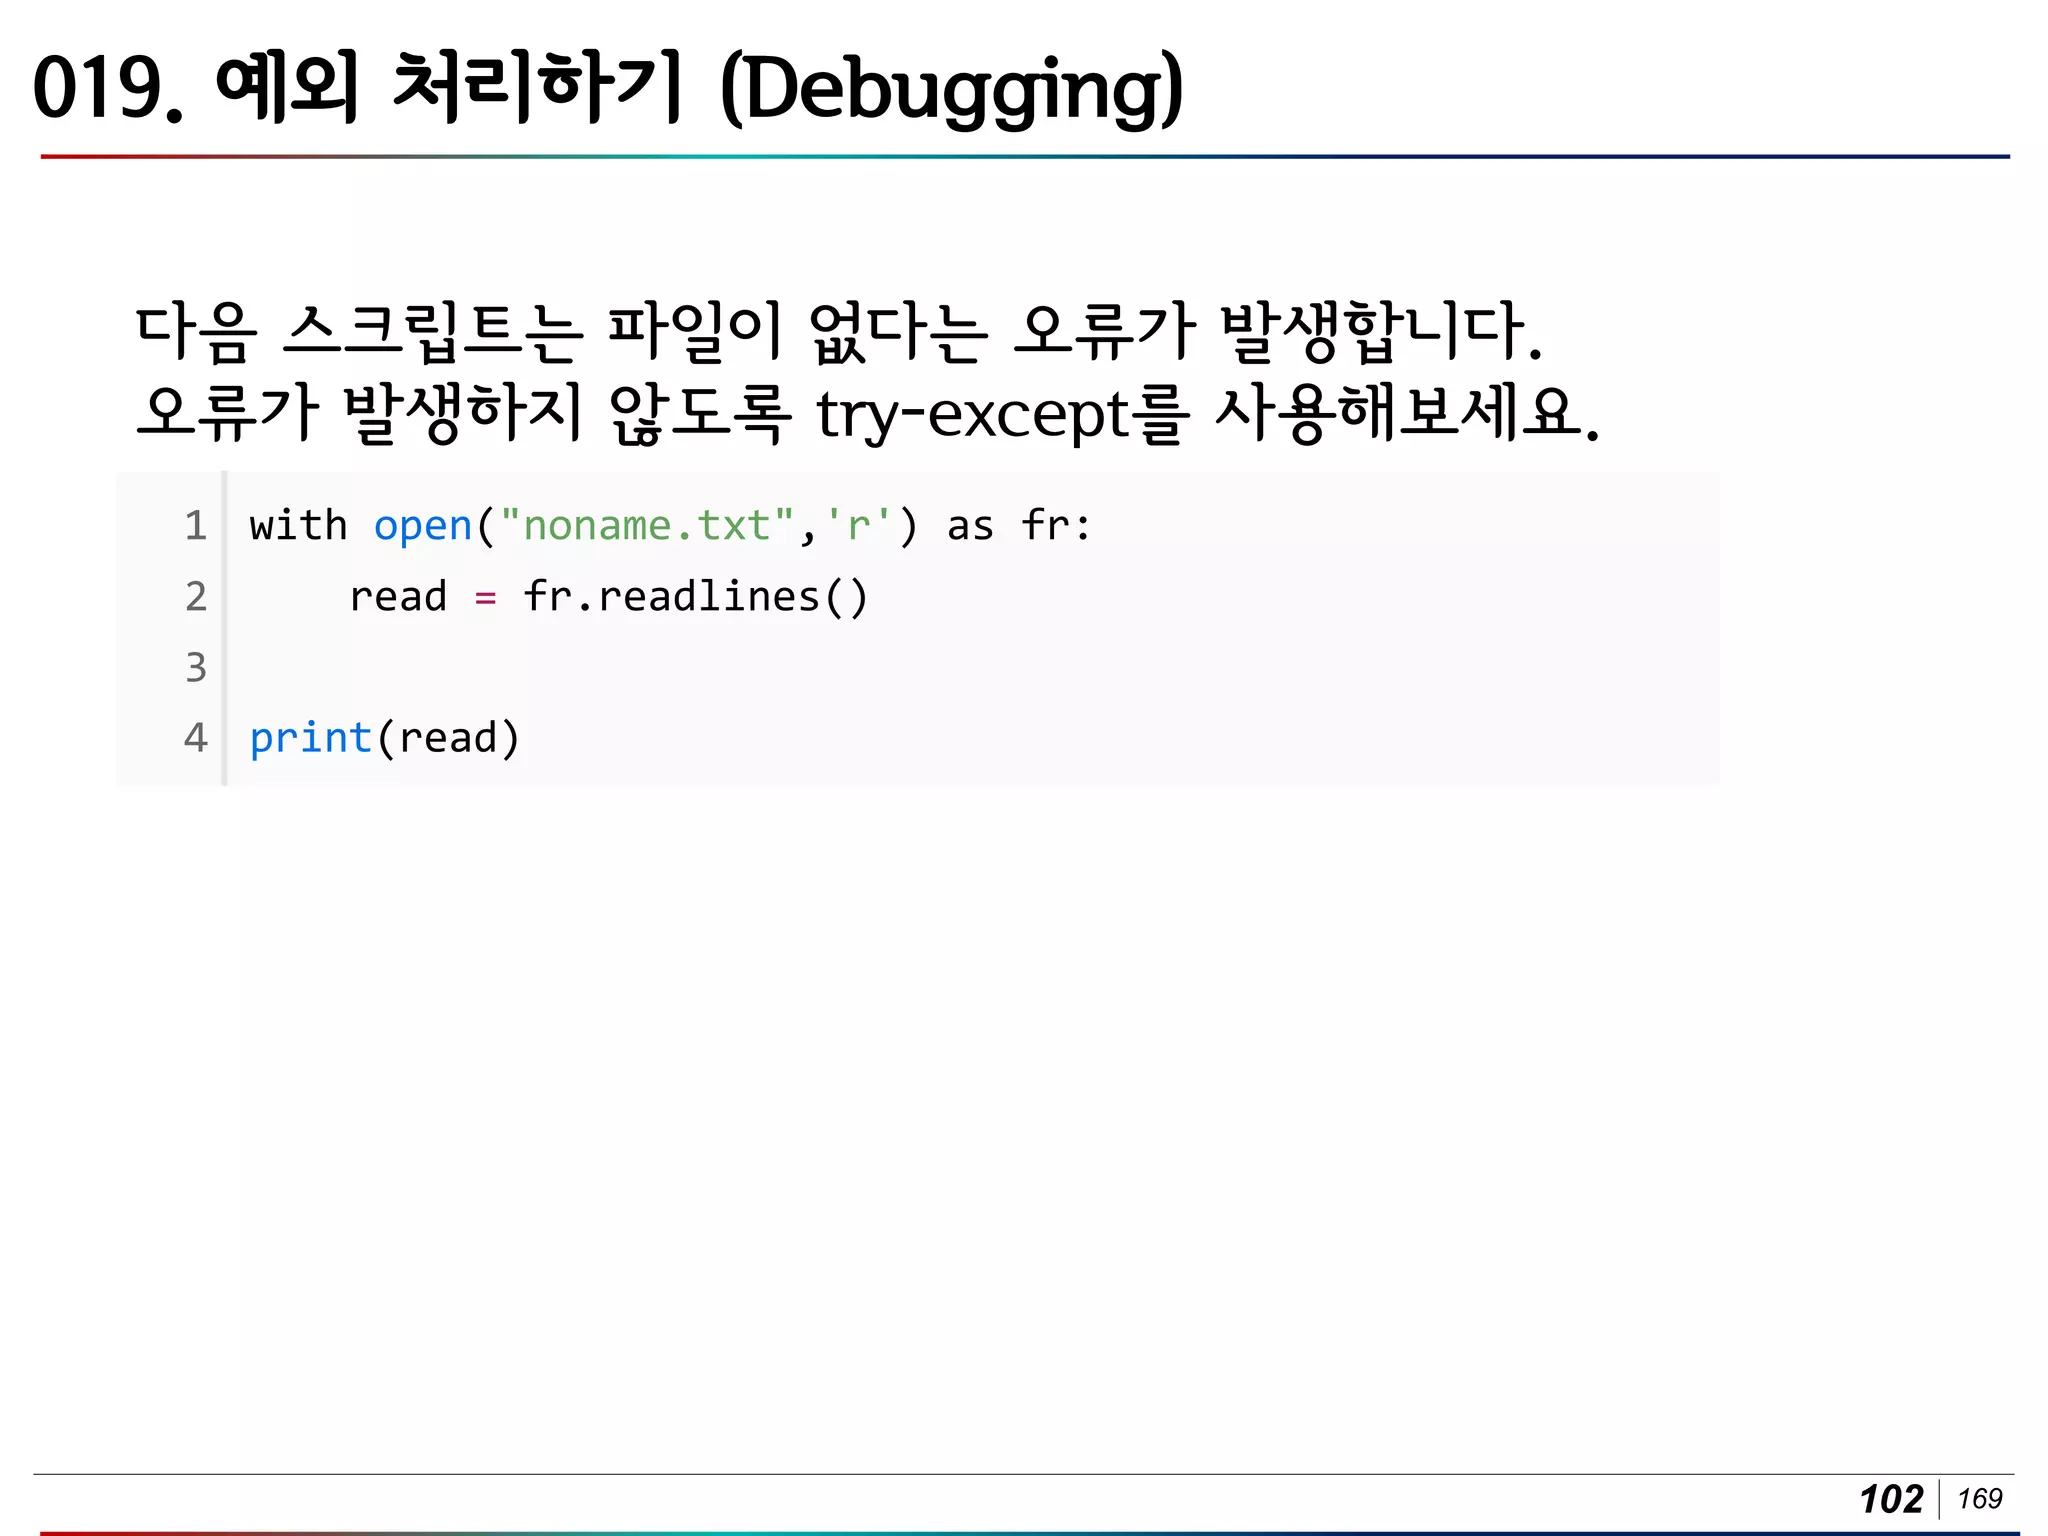Click 'fr.readlines()' in line 2
2048x1536 pixels.
pos(695,597)
